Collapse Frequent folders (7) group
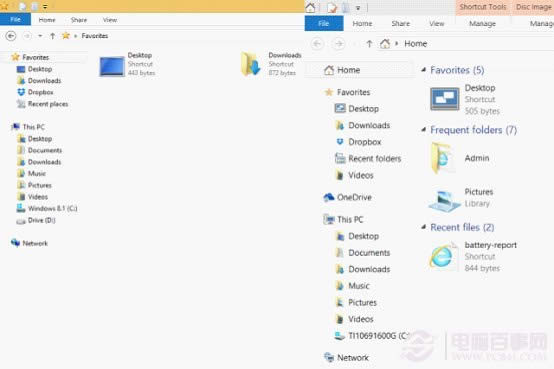554x369 pixels. (424, 130)
